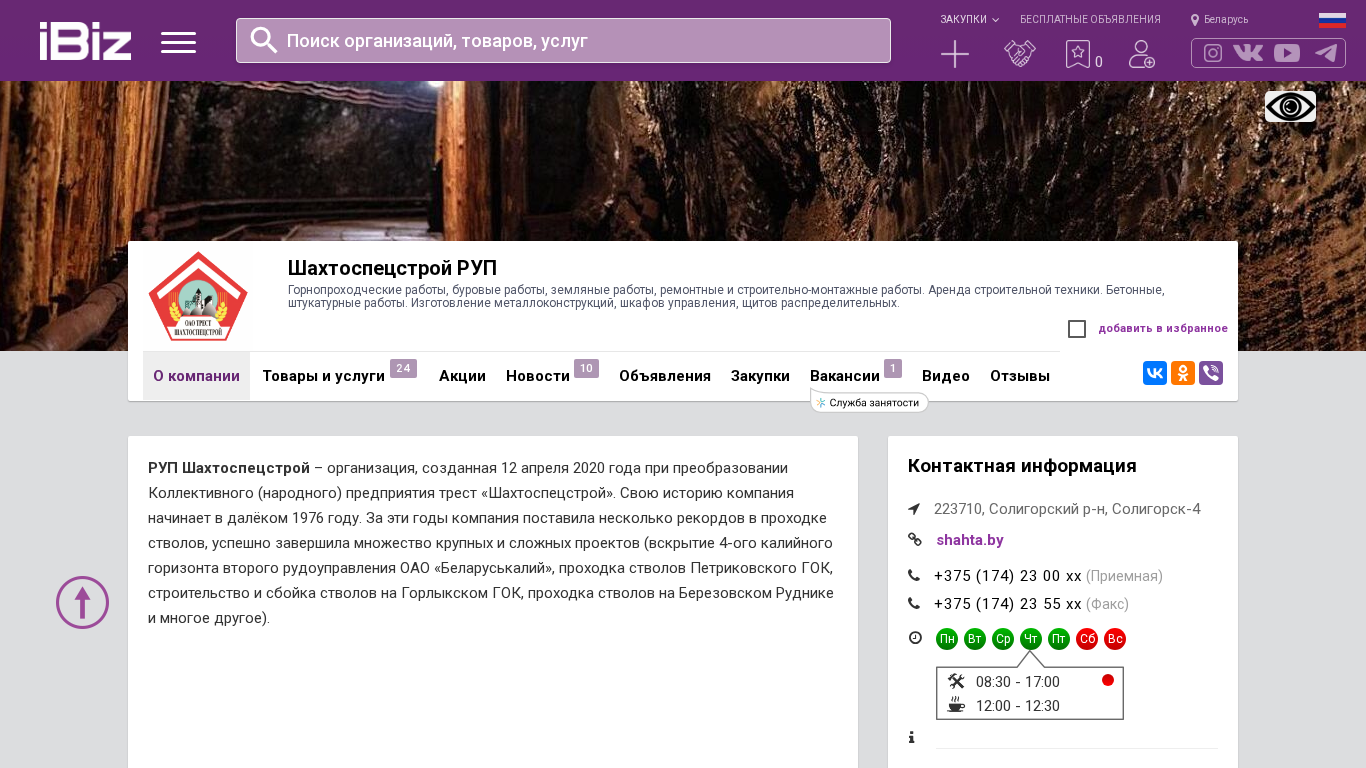Image resolution: width=1366 pixels, height=768 pixels.
Task: Open the Instagram link in header
Action: pos(1213,53)
